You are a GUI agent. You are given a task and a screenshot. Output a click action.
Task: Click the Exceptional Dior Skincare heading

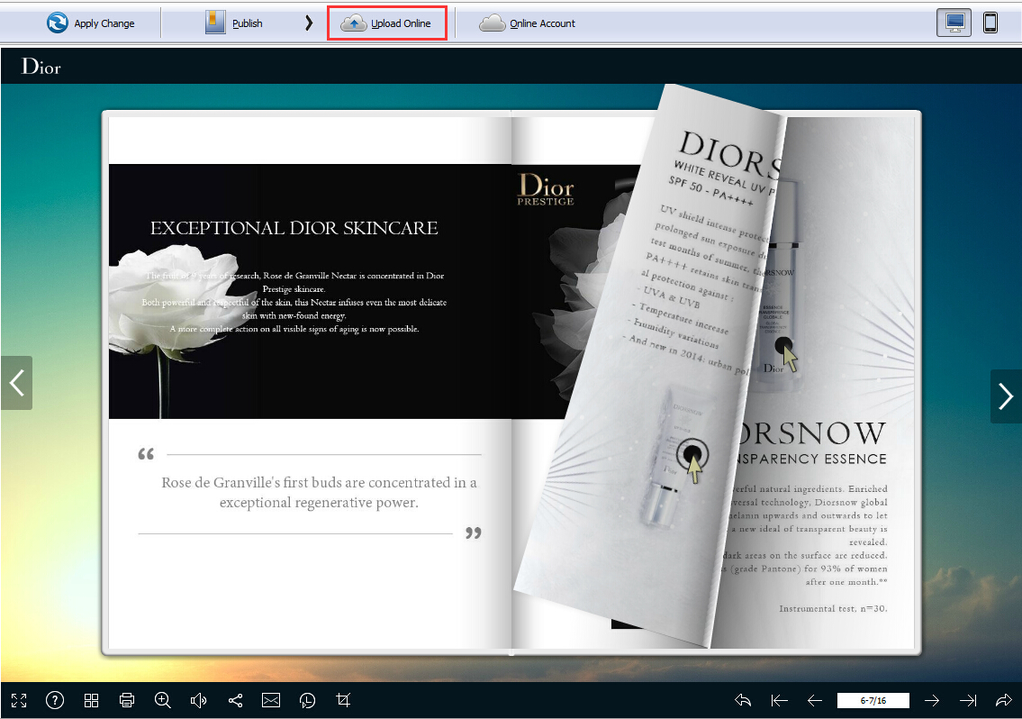click(294, 227)
